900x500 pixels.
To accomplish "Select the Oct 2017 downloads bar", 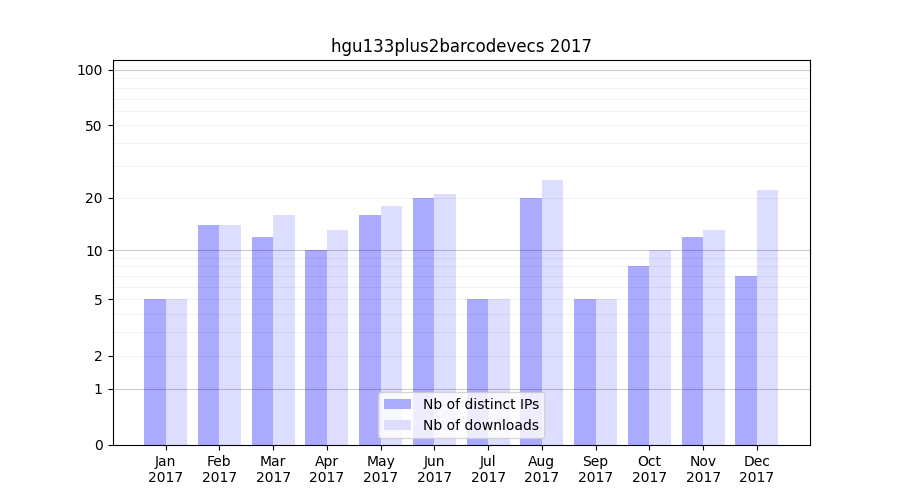I will click(660, 347).
